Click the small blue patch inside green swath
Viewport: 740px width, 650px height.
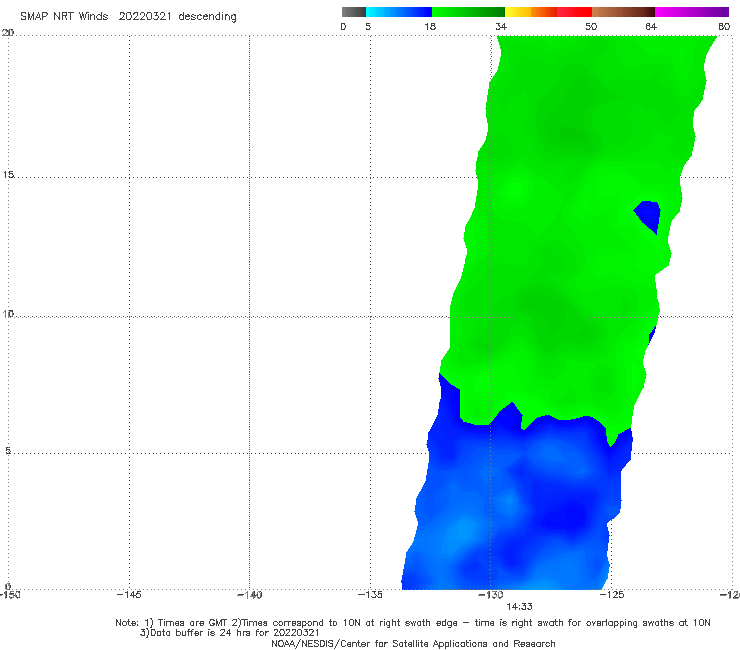[x=648, y=215]
